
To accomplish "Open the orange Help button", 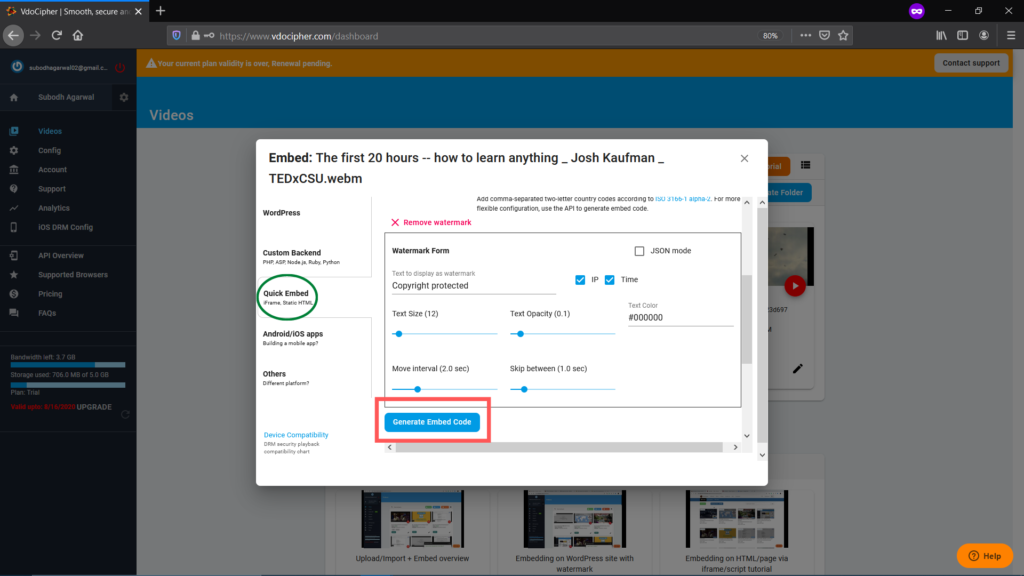I will (984, 556).
